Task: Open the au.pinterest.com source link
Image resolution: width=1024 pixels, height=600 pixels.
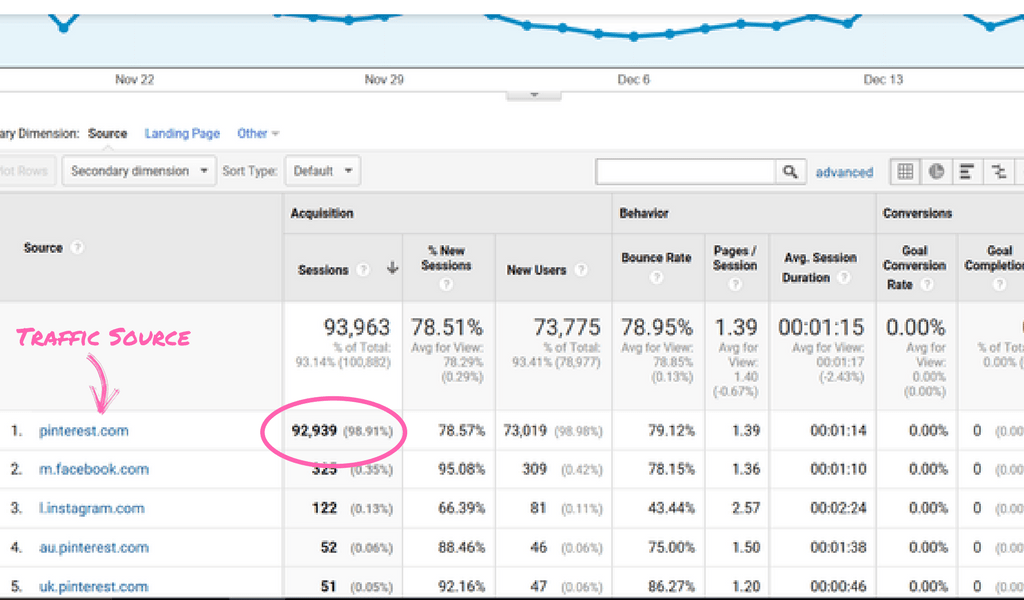Action: click(x=93, y=548)
